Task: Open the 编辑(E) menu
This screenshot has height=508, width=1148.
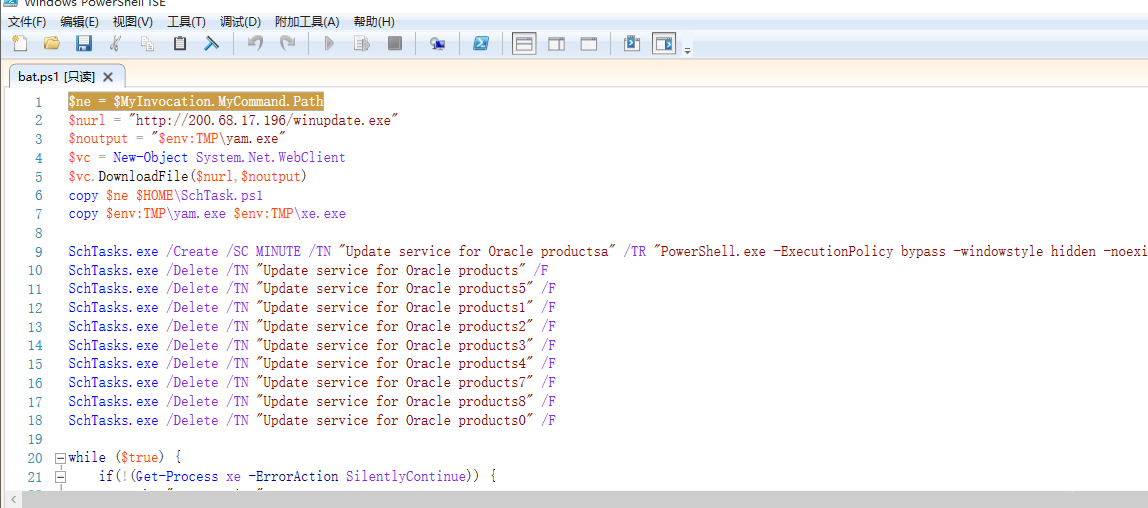Action: pyautogui.click(x=79, y=22)
